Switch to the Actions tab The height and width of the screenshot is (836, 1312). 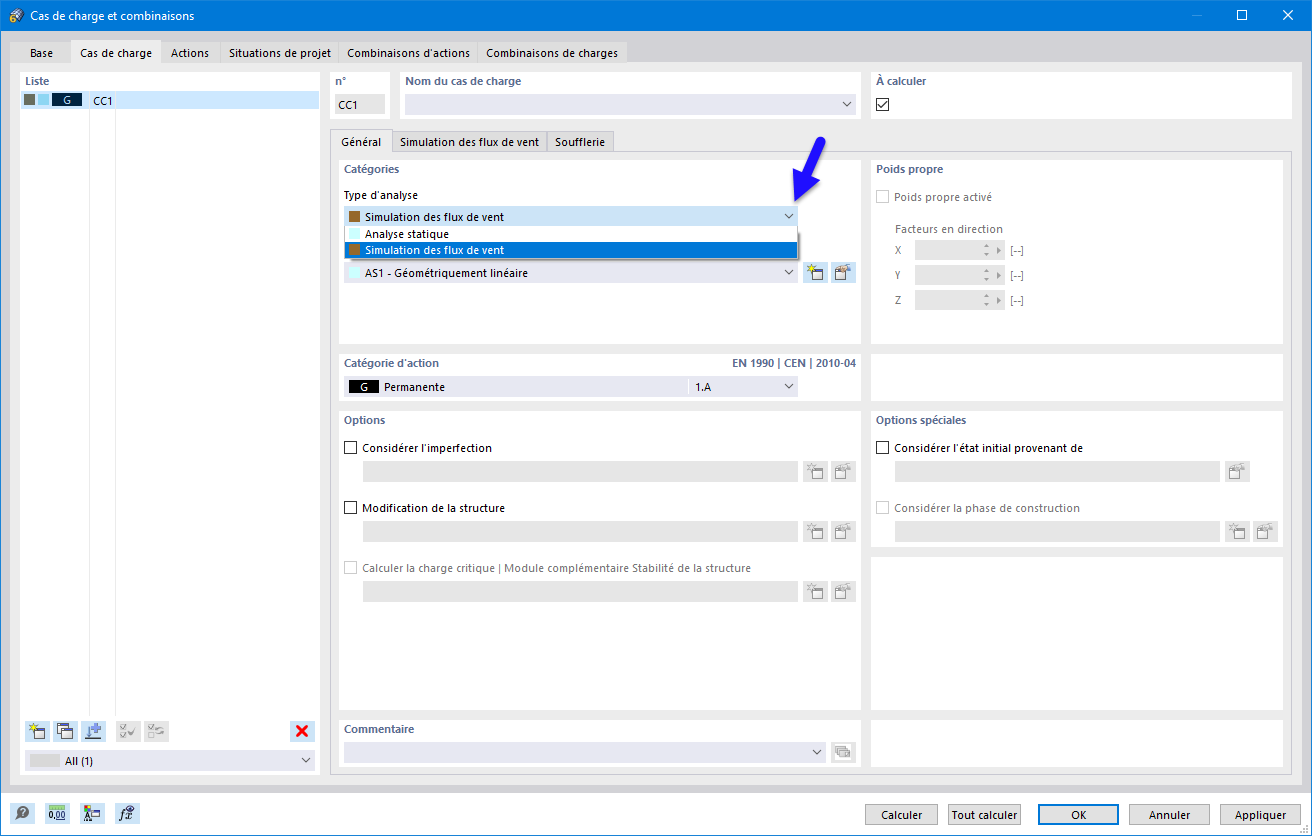click(x=190, y=53)
